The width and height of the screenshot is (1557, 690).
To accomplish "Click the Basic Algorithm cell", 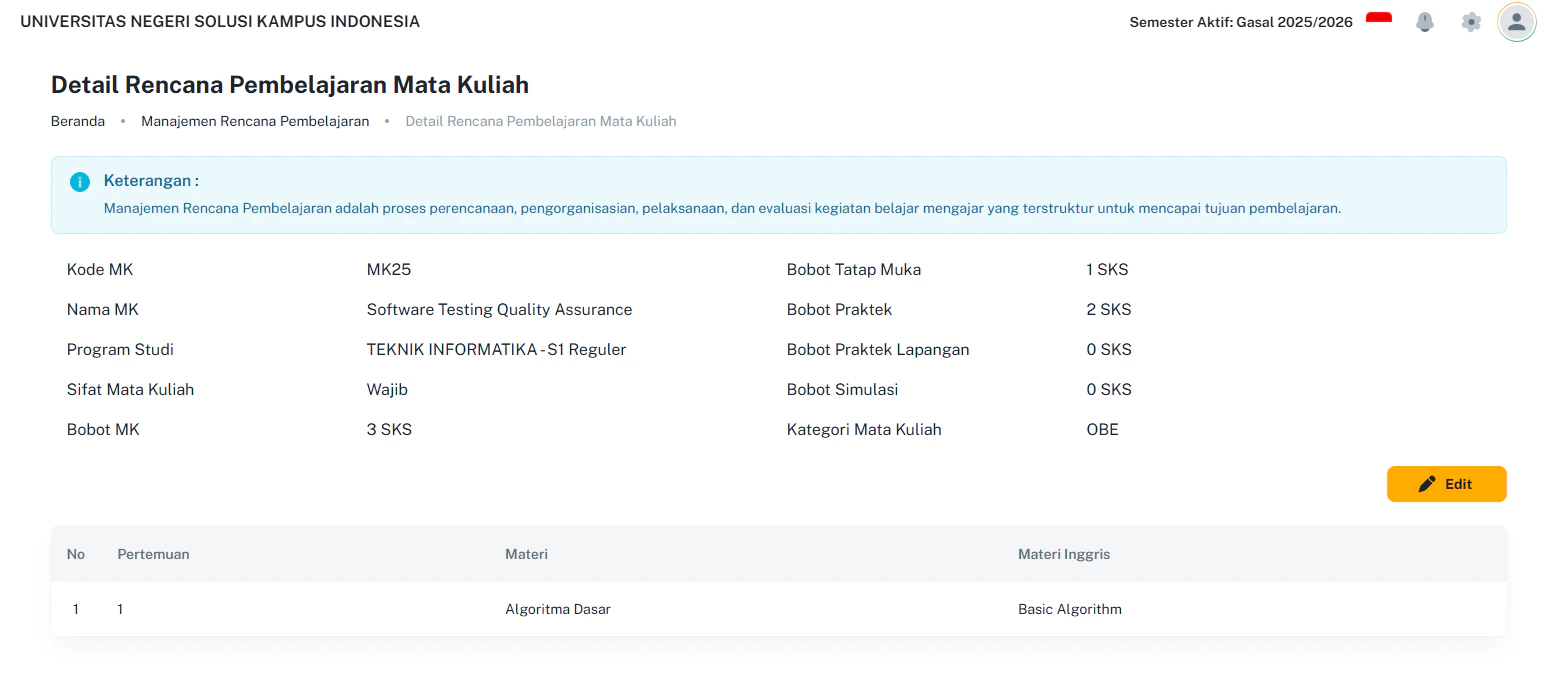I will click(x=1070, y=608).
